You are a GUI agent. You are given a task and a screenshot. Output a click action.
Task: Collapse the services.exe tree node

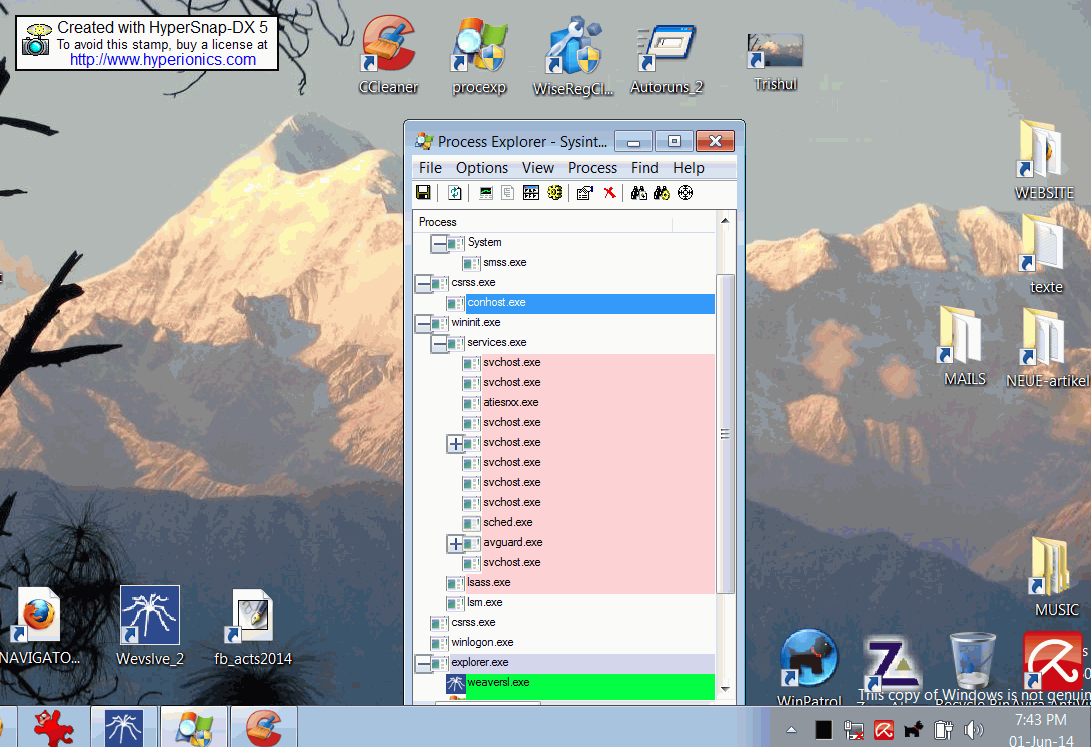[439, 344]
